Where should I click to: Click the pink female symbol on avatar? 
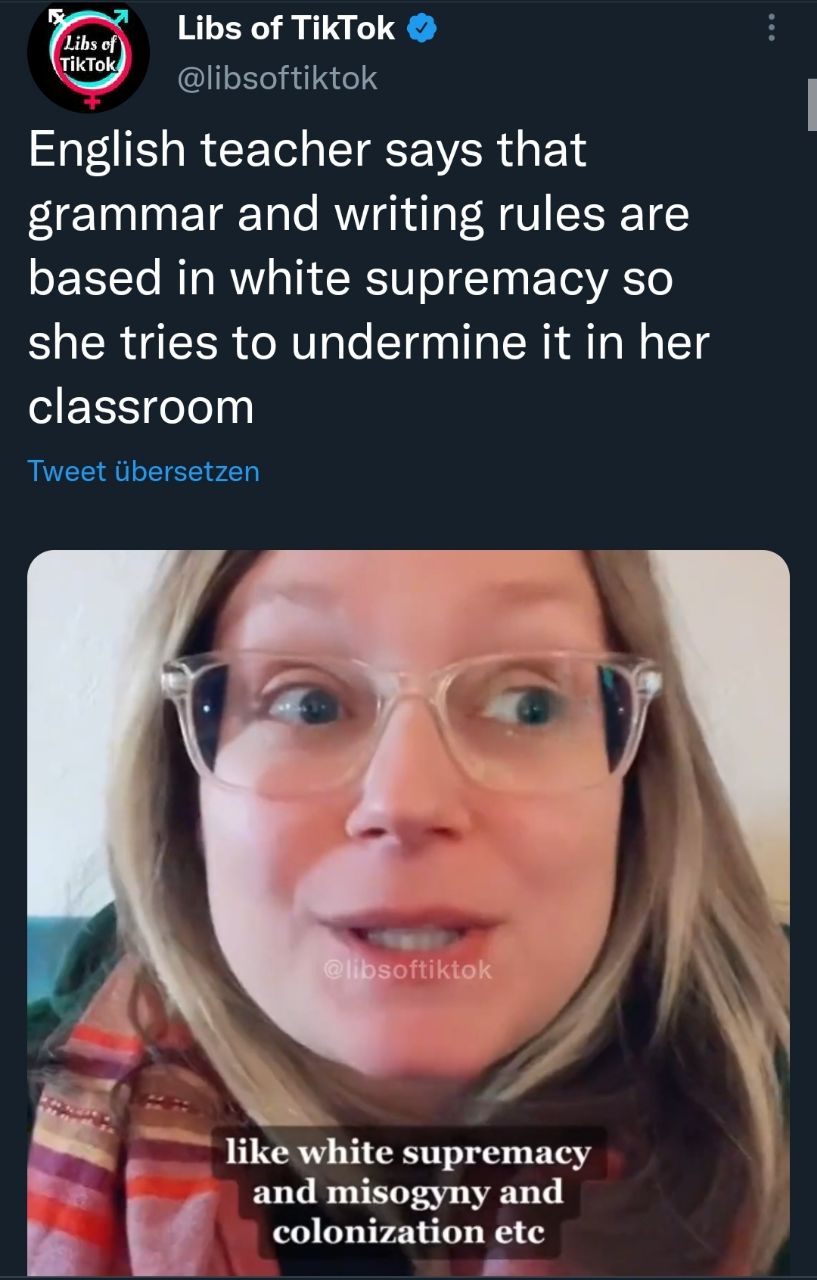93,100
